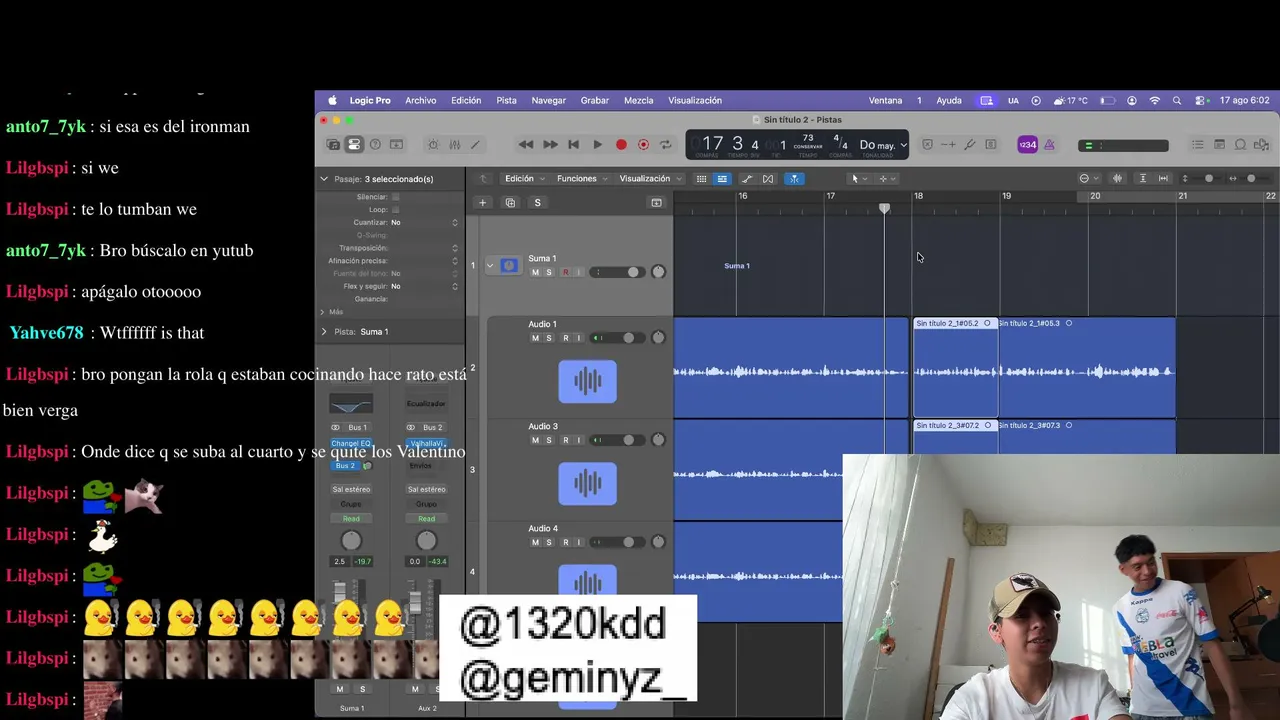Open the Loop Browser button
Screen dimensions: 1280x720
coord(1240,145)
